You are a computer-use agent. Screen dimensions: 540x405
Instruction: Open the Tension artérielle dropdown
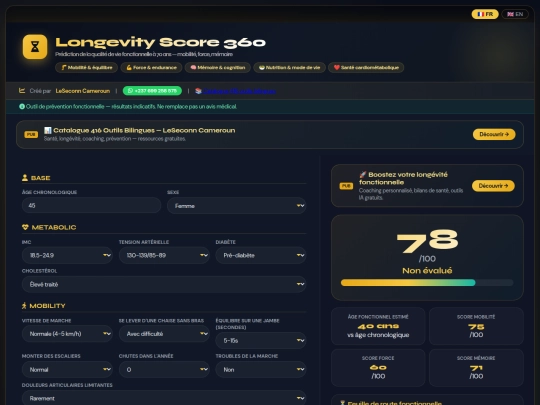(x=164, y=255)
